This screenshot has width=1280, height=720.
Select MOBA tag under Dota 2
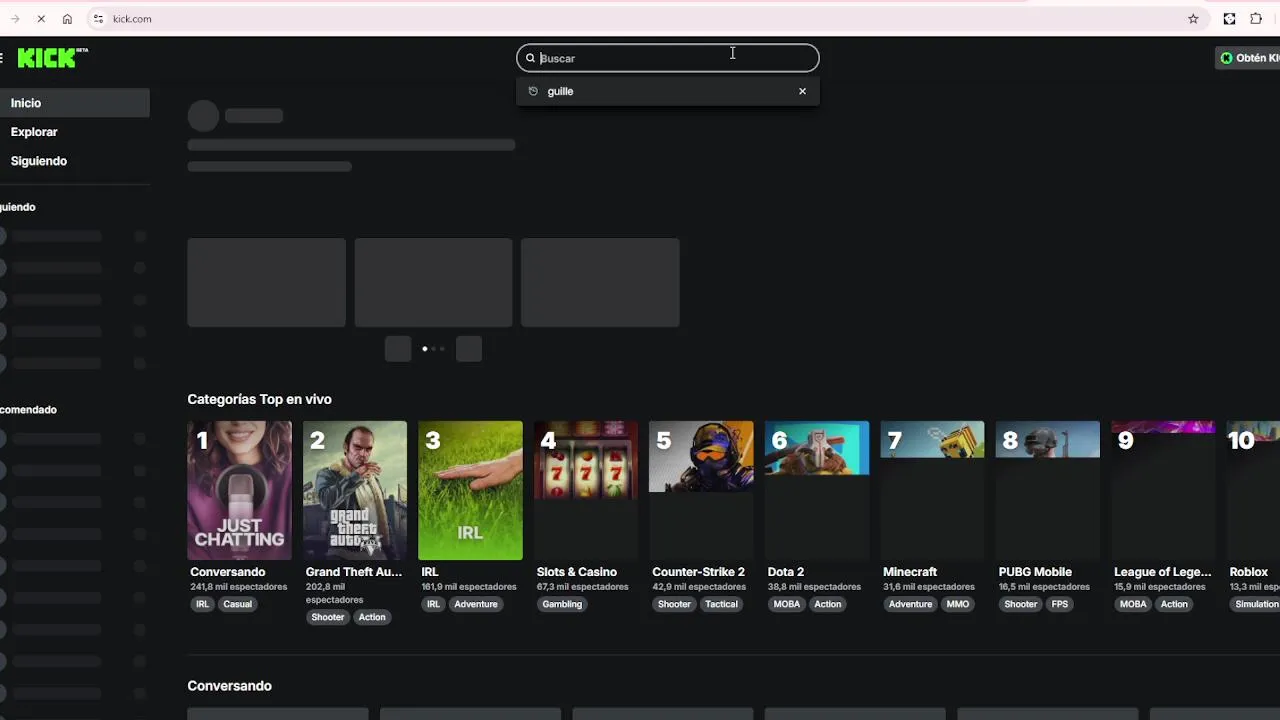coord(787,604)
